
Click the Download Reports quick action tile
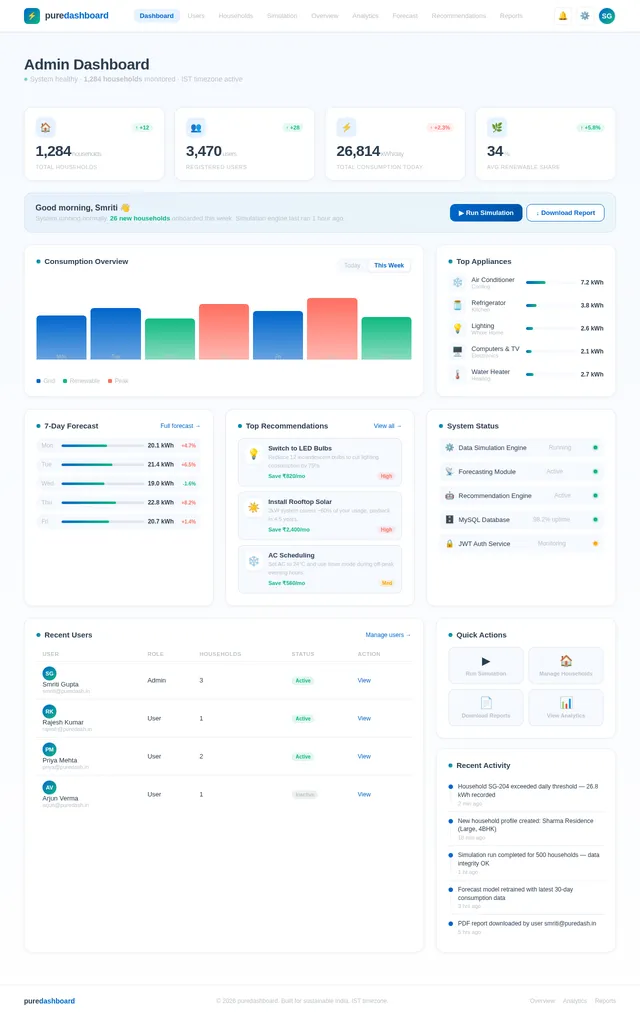(486, 707)
